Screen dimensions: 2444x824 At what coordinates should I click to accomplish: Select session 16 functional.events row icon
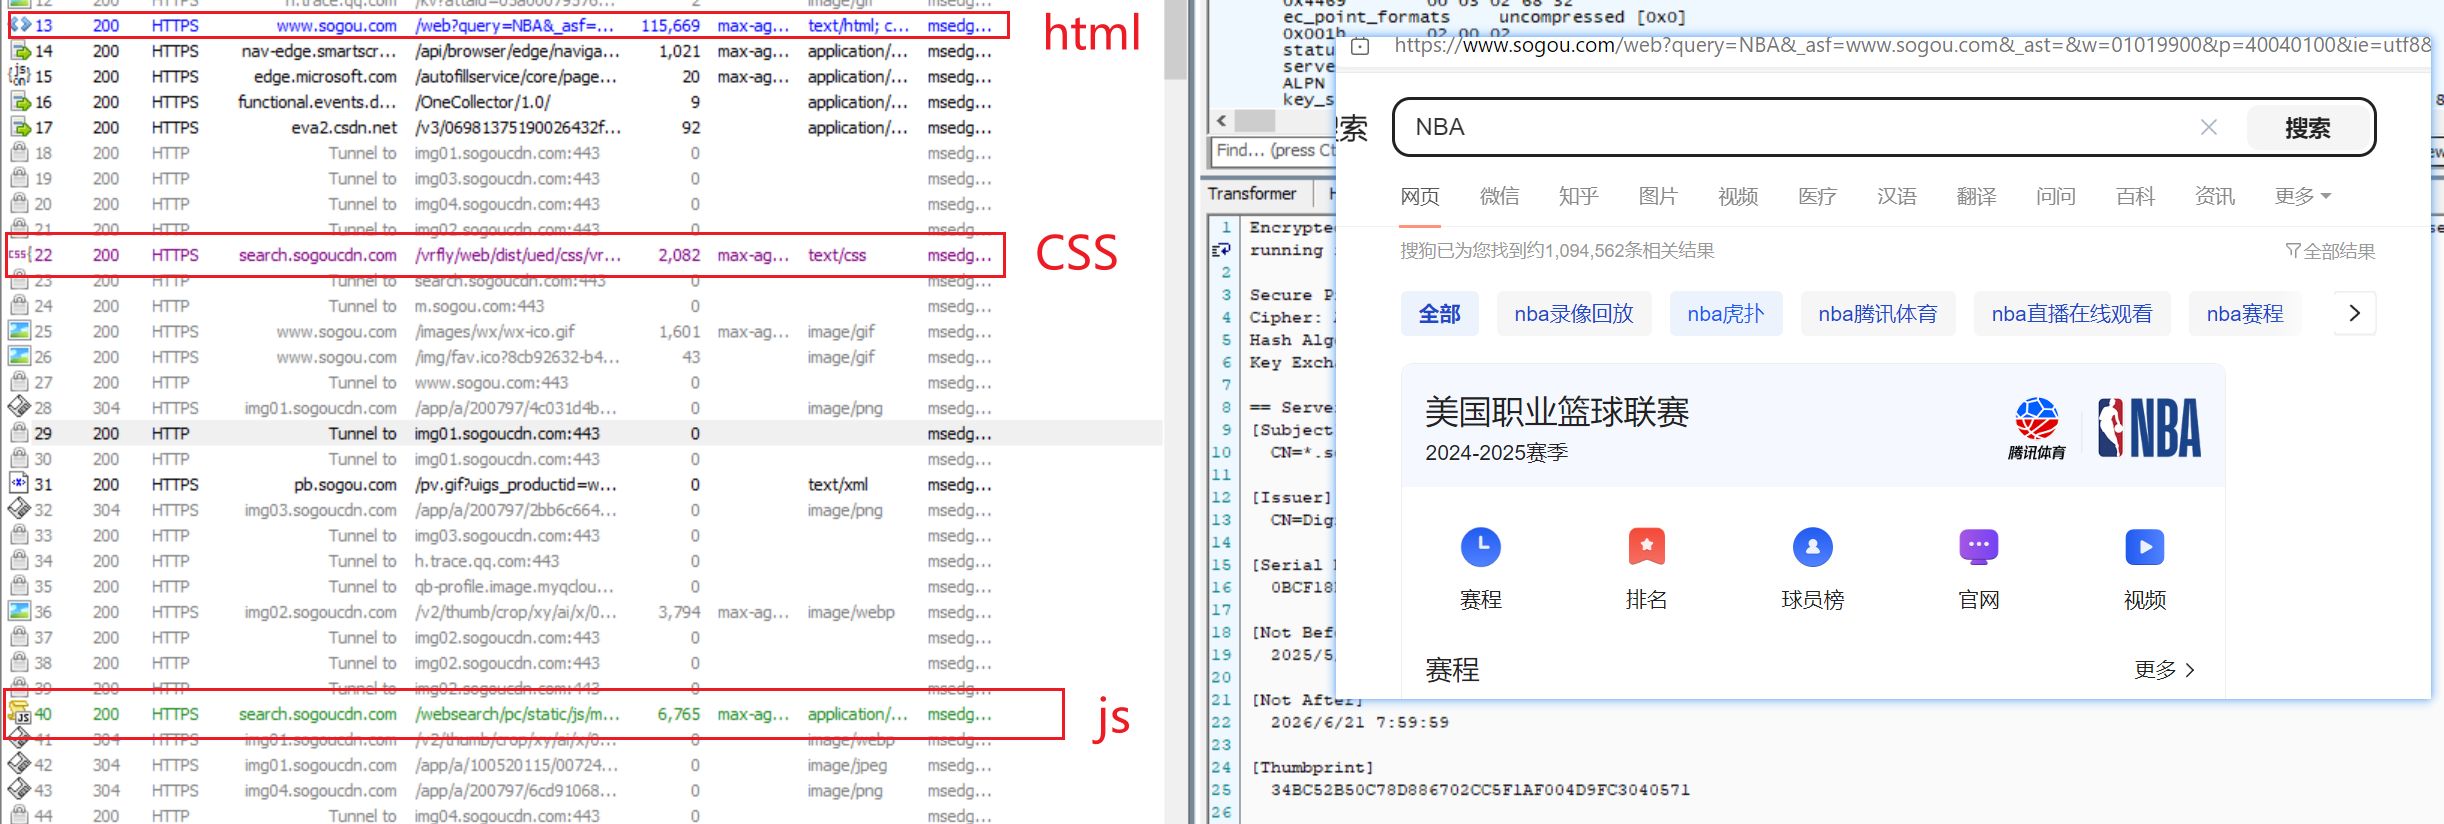pyautogui.click(x=20, y=102)
